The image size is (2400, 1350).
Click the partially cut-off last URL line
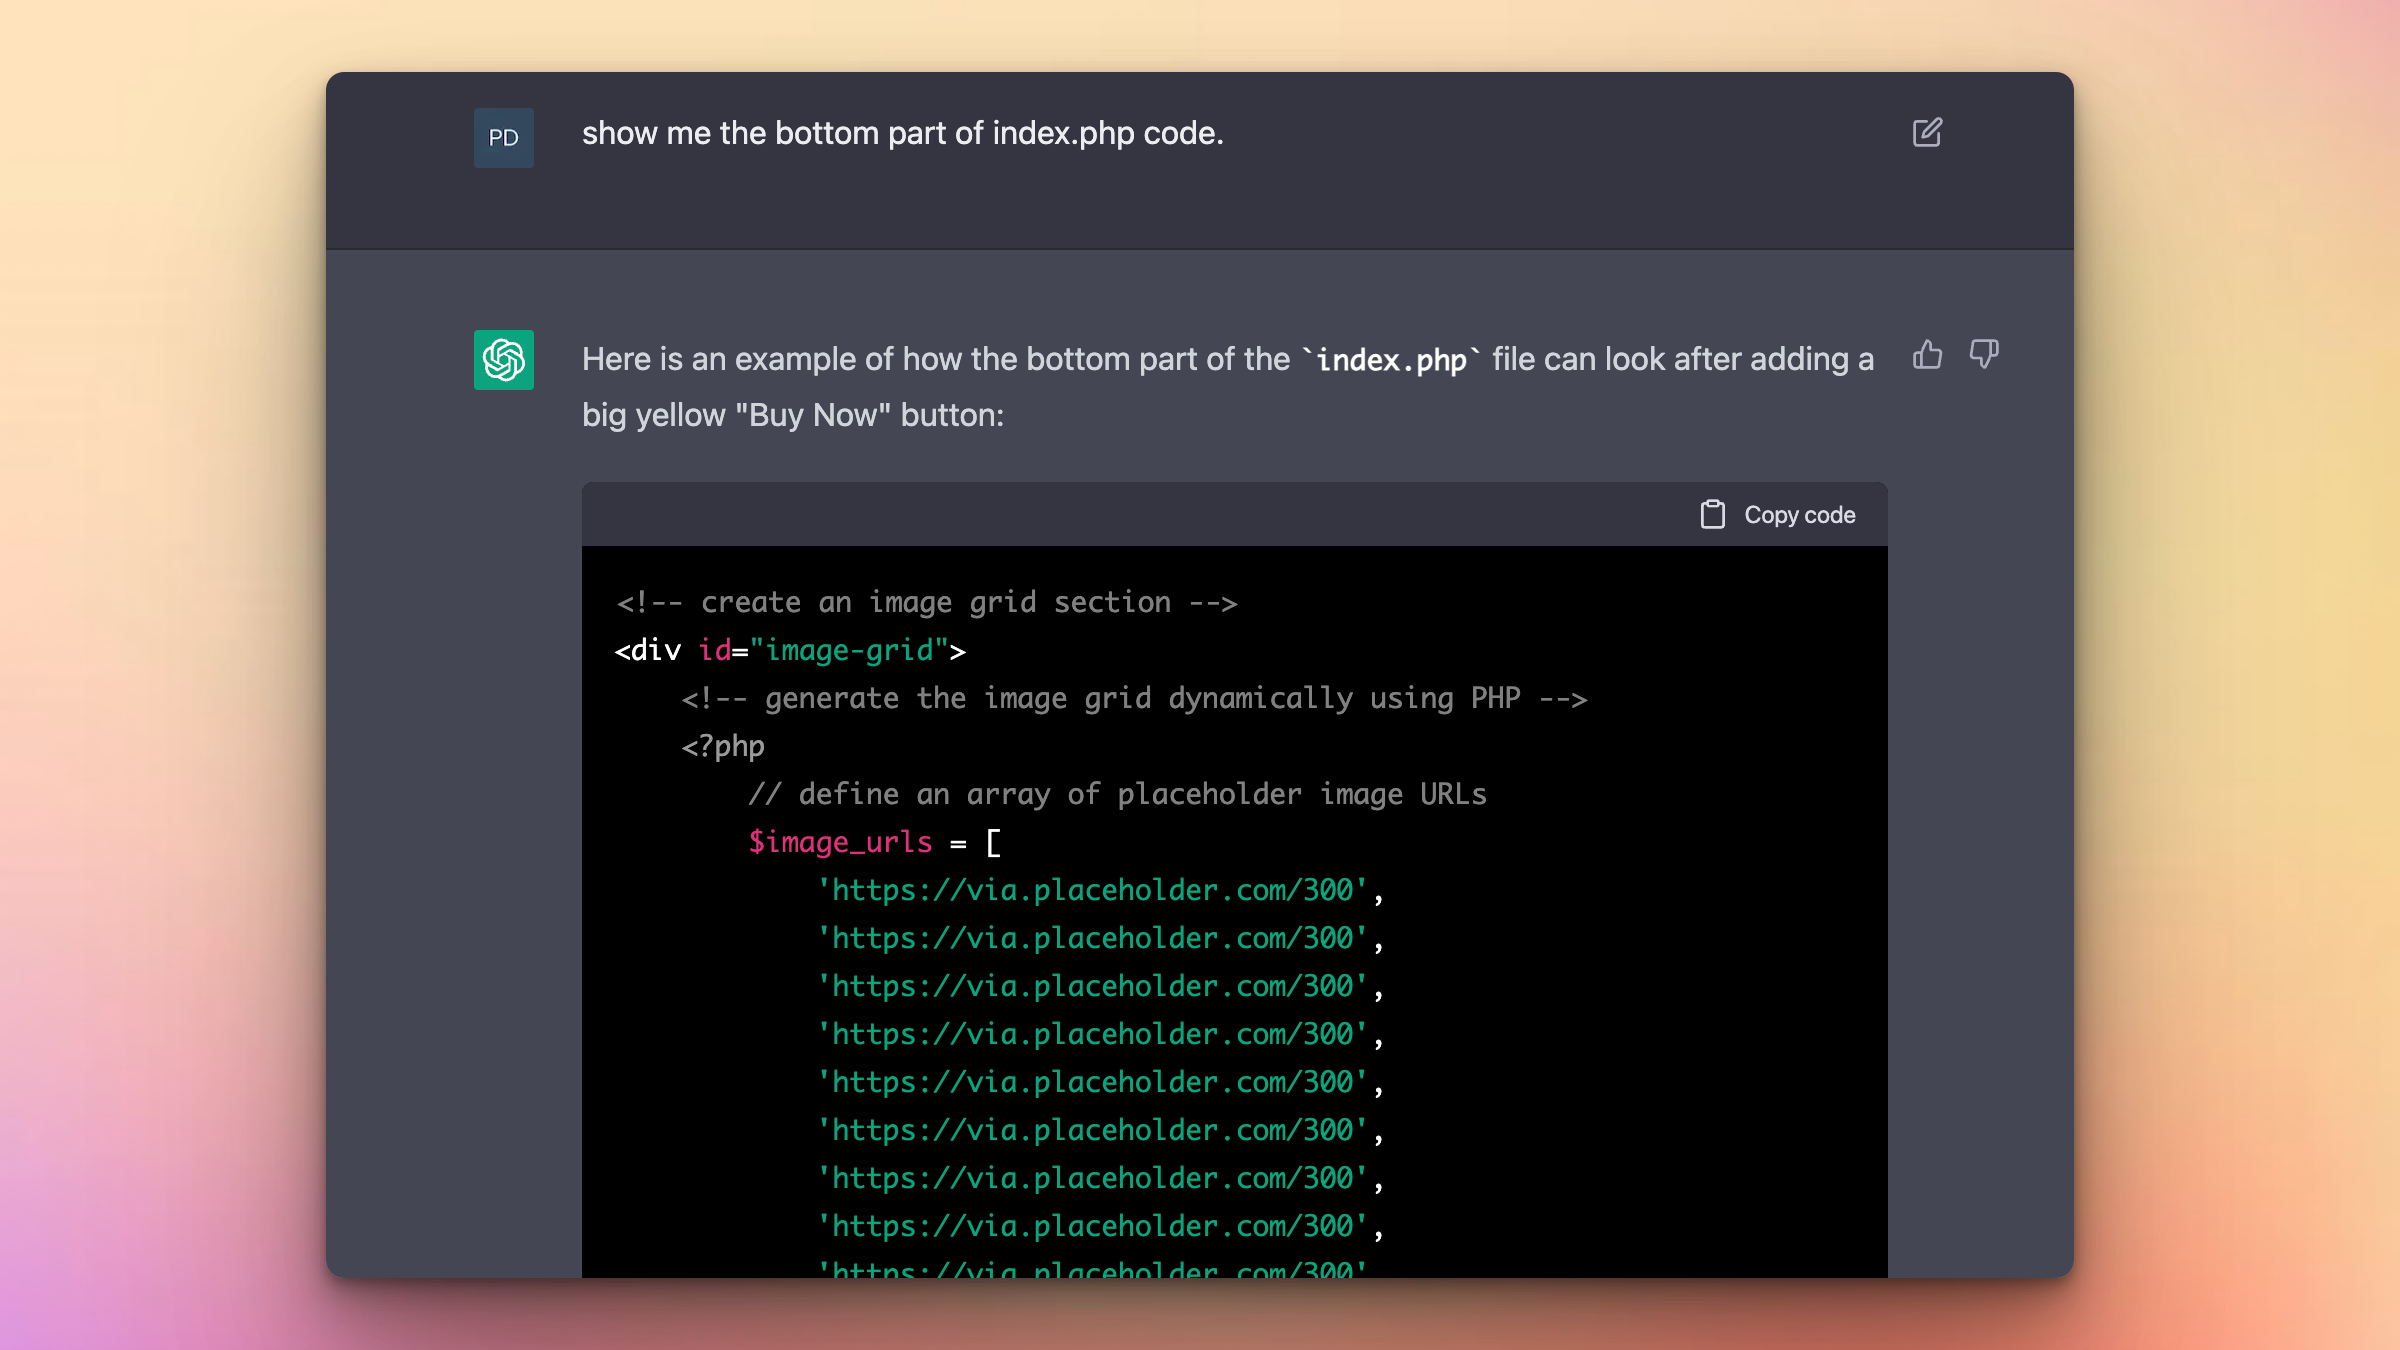click(x=1092, y=1268)
